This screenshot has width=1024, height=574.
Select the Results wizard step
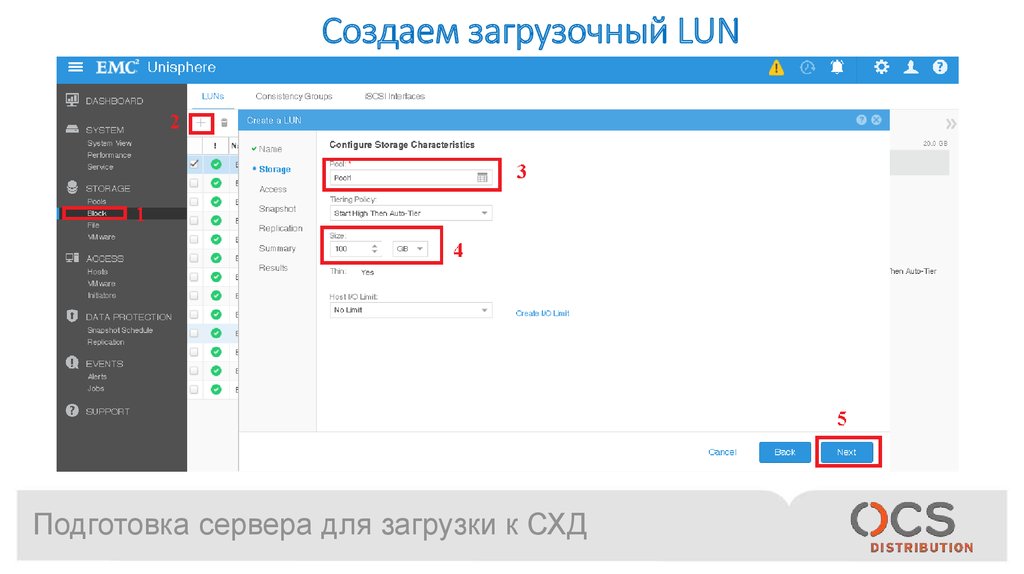click(273, 268)
